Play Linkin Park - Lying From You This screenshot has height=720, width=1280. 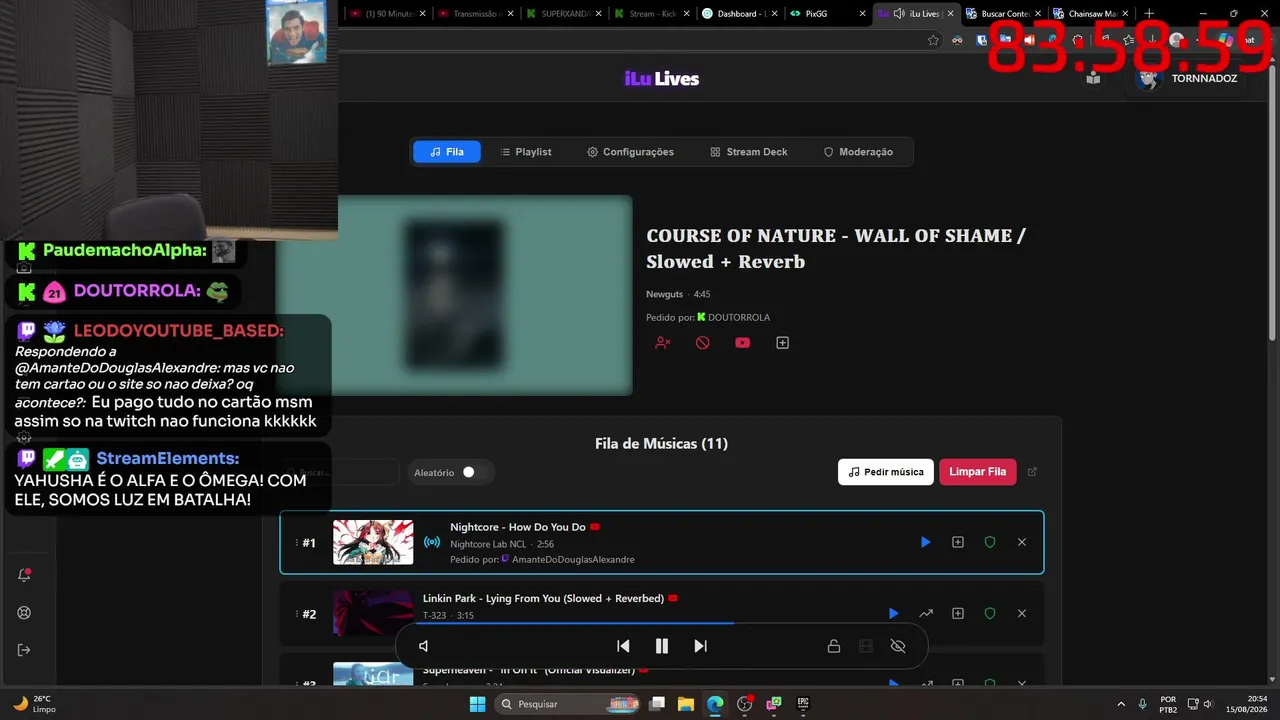pyautogui.click(x=893, y=613)
